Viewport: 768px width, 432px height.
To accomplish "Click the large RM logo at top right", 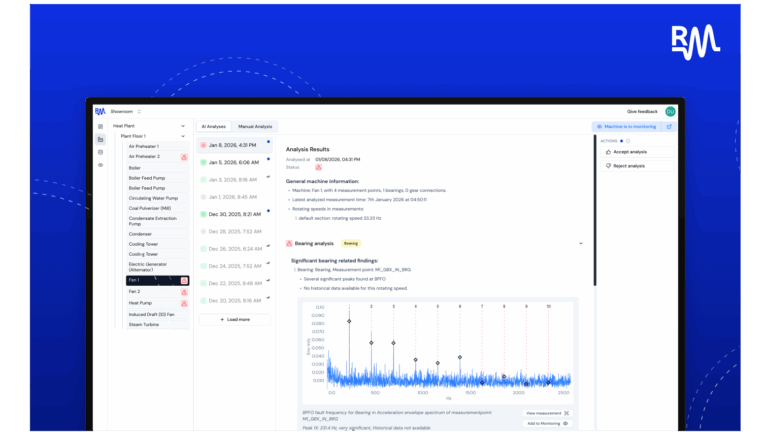I will point(696,42).
